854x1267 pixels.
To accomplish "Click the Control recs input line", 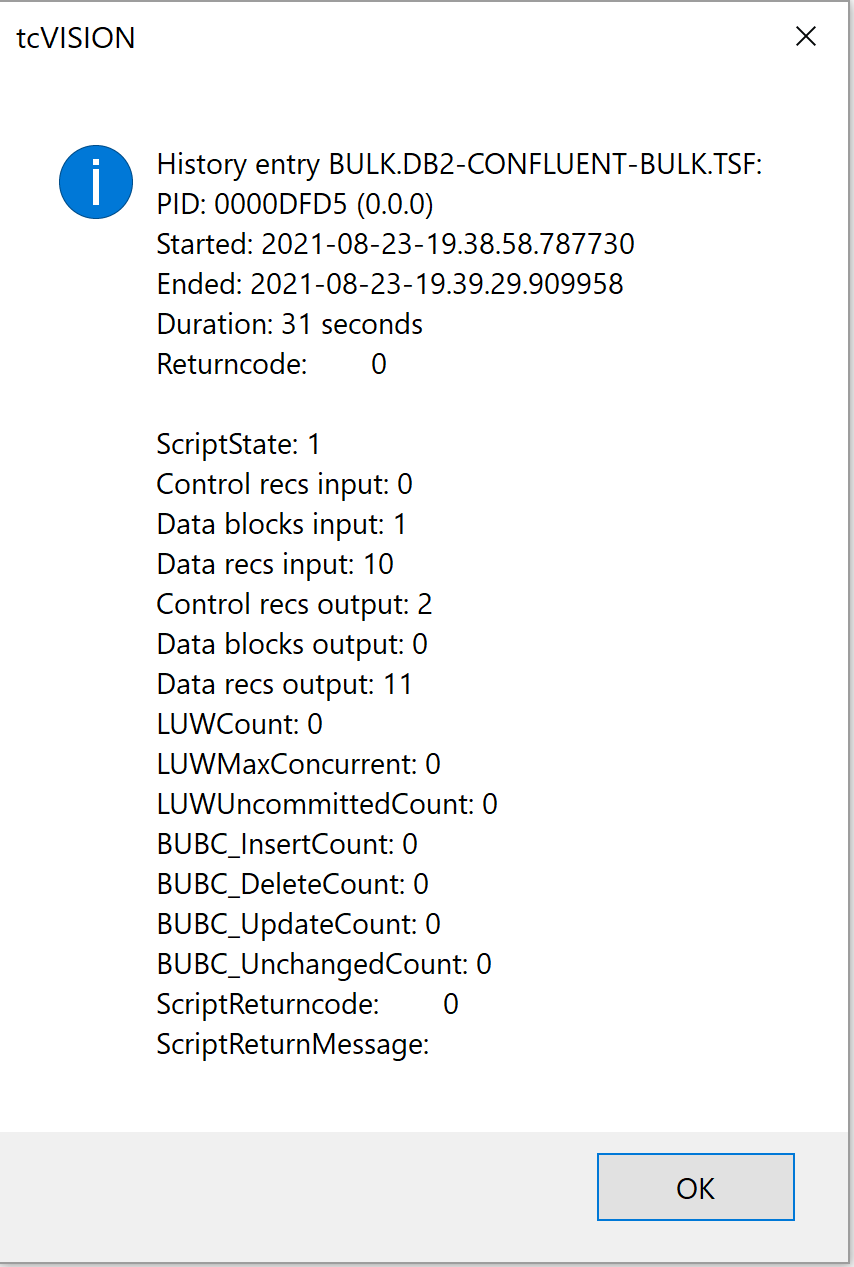I will [x=285, y=484].
